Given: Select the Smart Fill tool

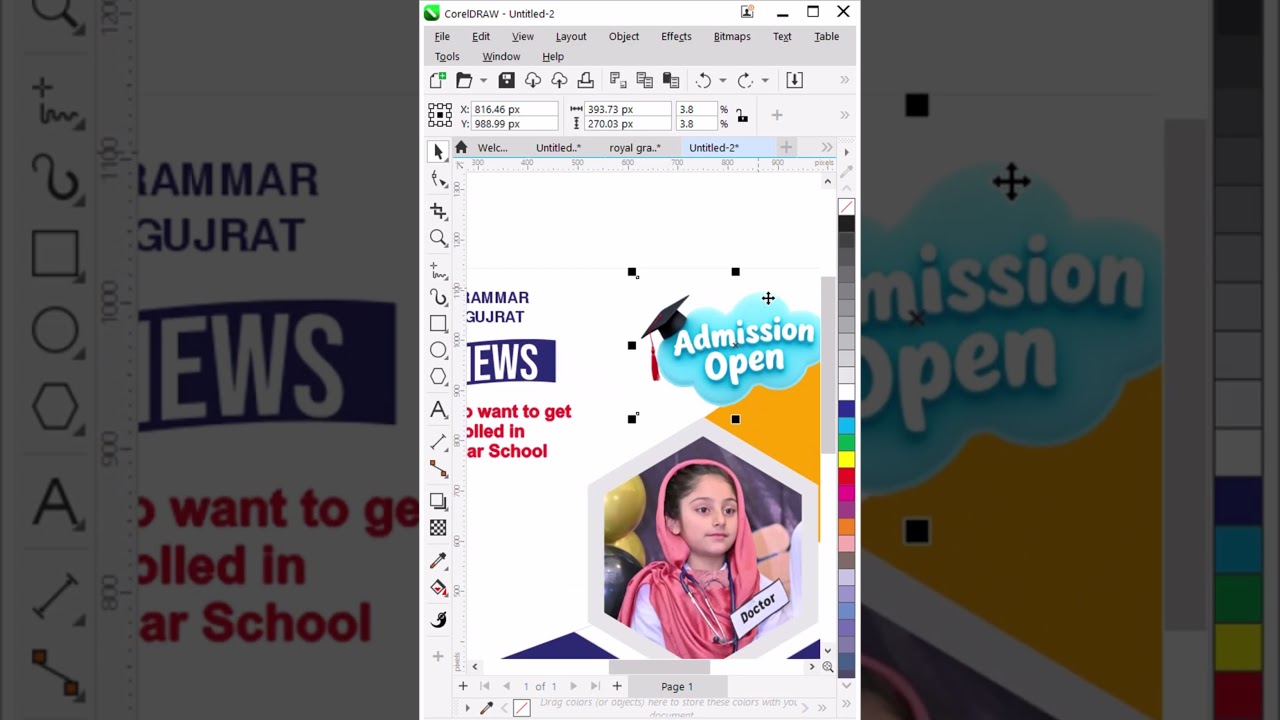Looking at the screenshot, I should click(x=438, y=620).
